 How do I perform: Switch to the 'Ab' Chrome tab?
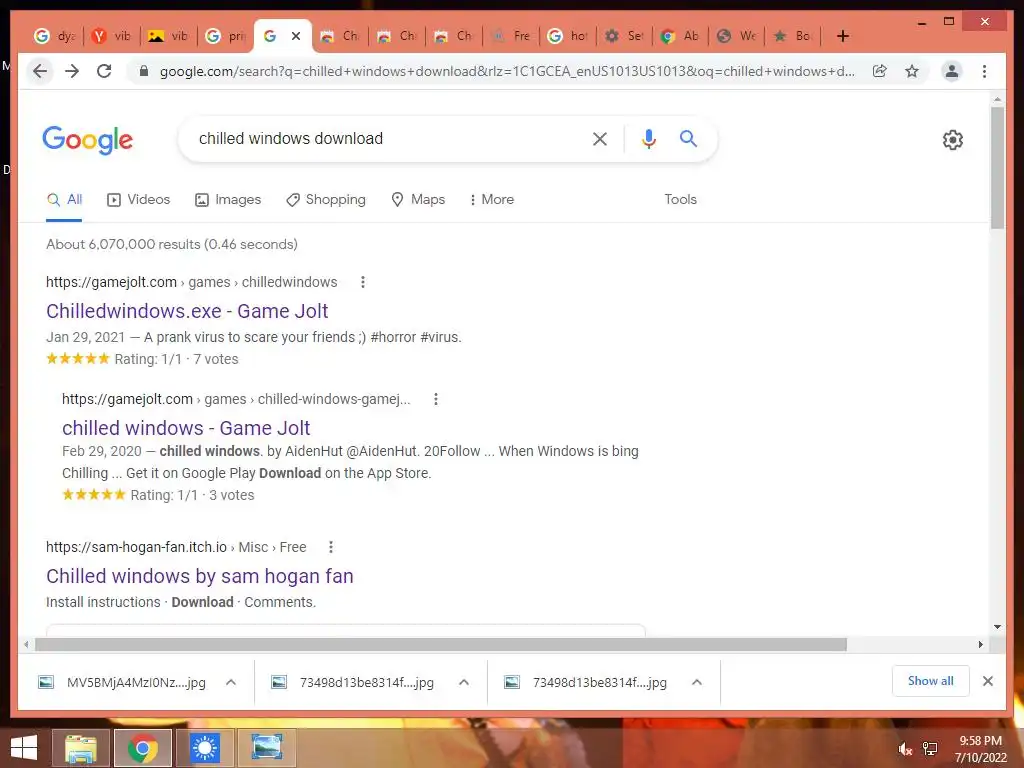681,36
